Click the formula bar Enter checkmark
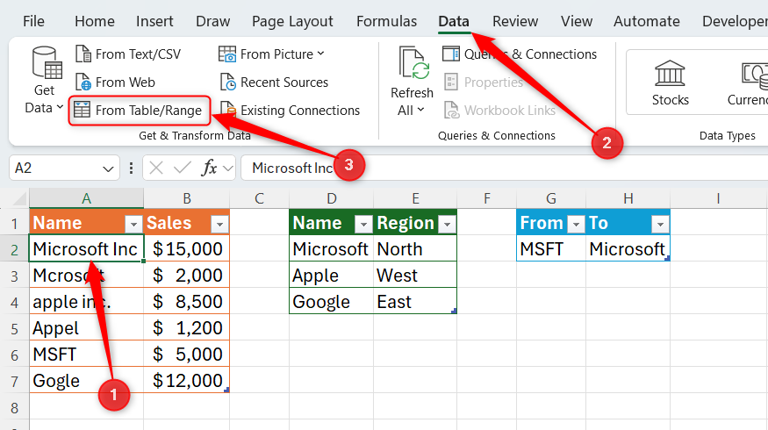 (182, 168)
